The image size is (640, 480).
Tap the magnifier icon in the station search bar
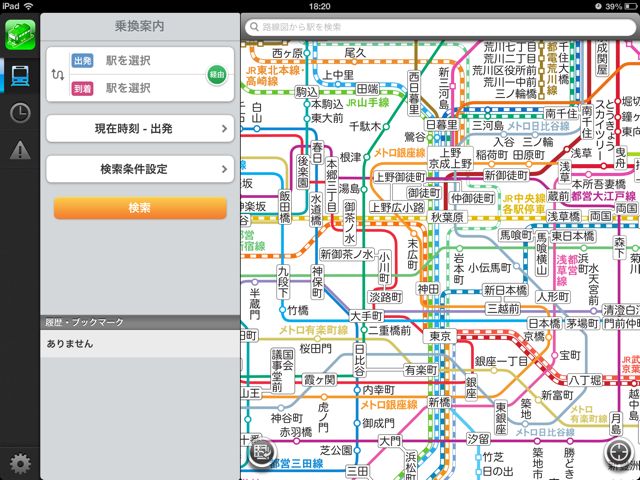(254, 27)
